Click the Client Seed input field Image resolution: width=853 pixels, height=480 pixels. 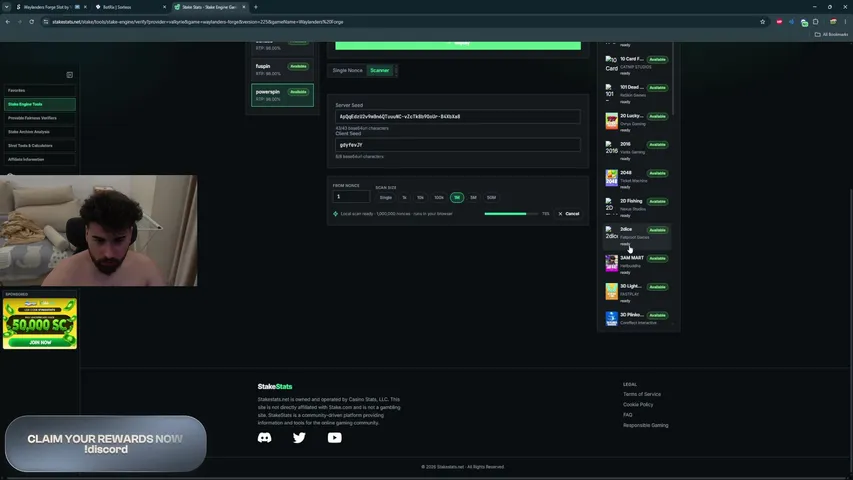[x=458, y=145]
